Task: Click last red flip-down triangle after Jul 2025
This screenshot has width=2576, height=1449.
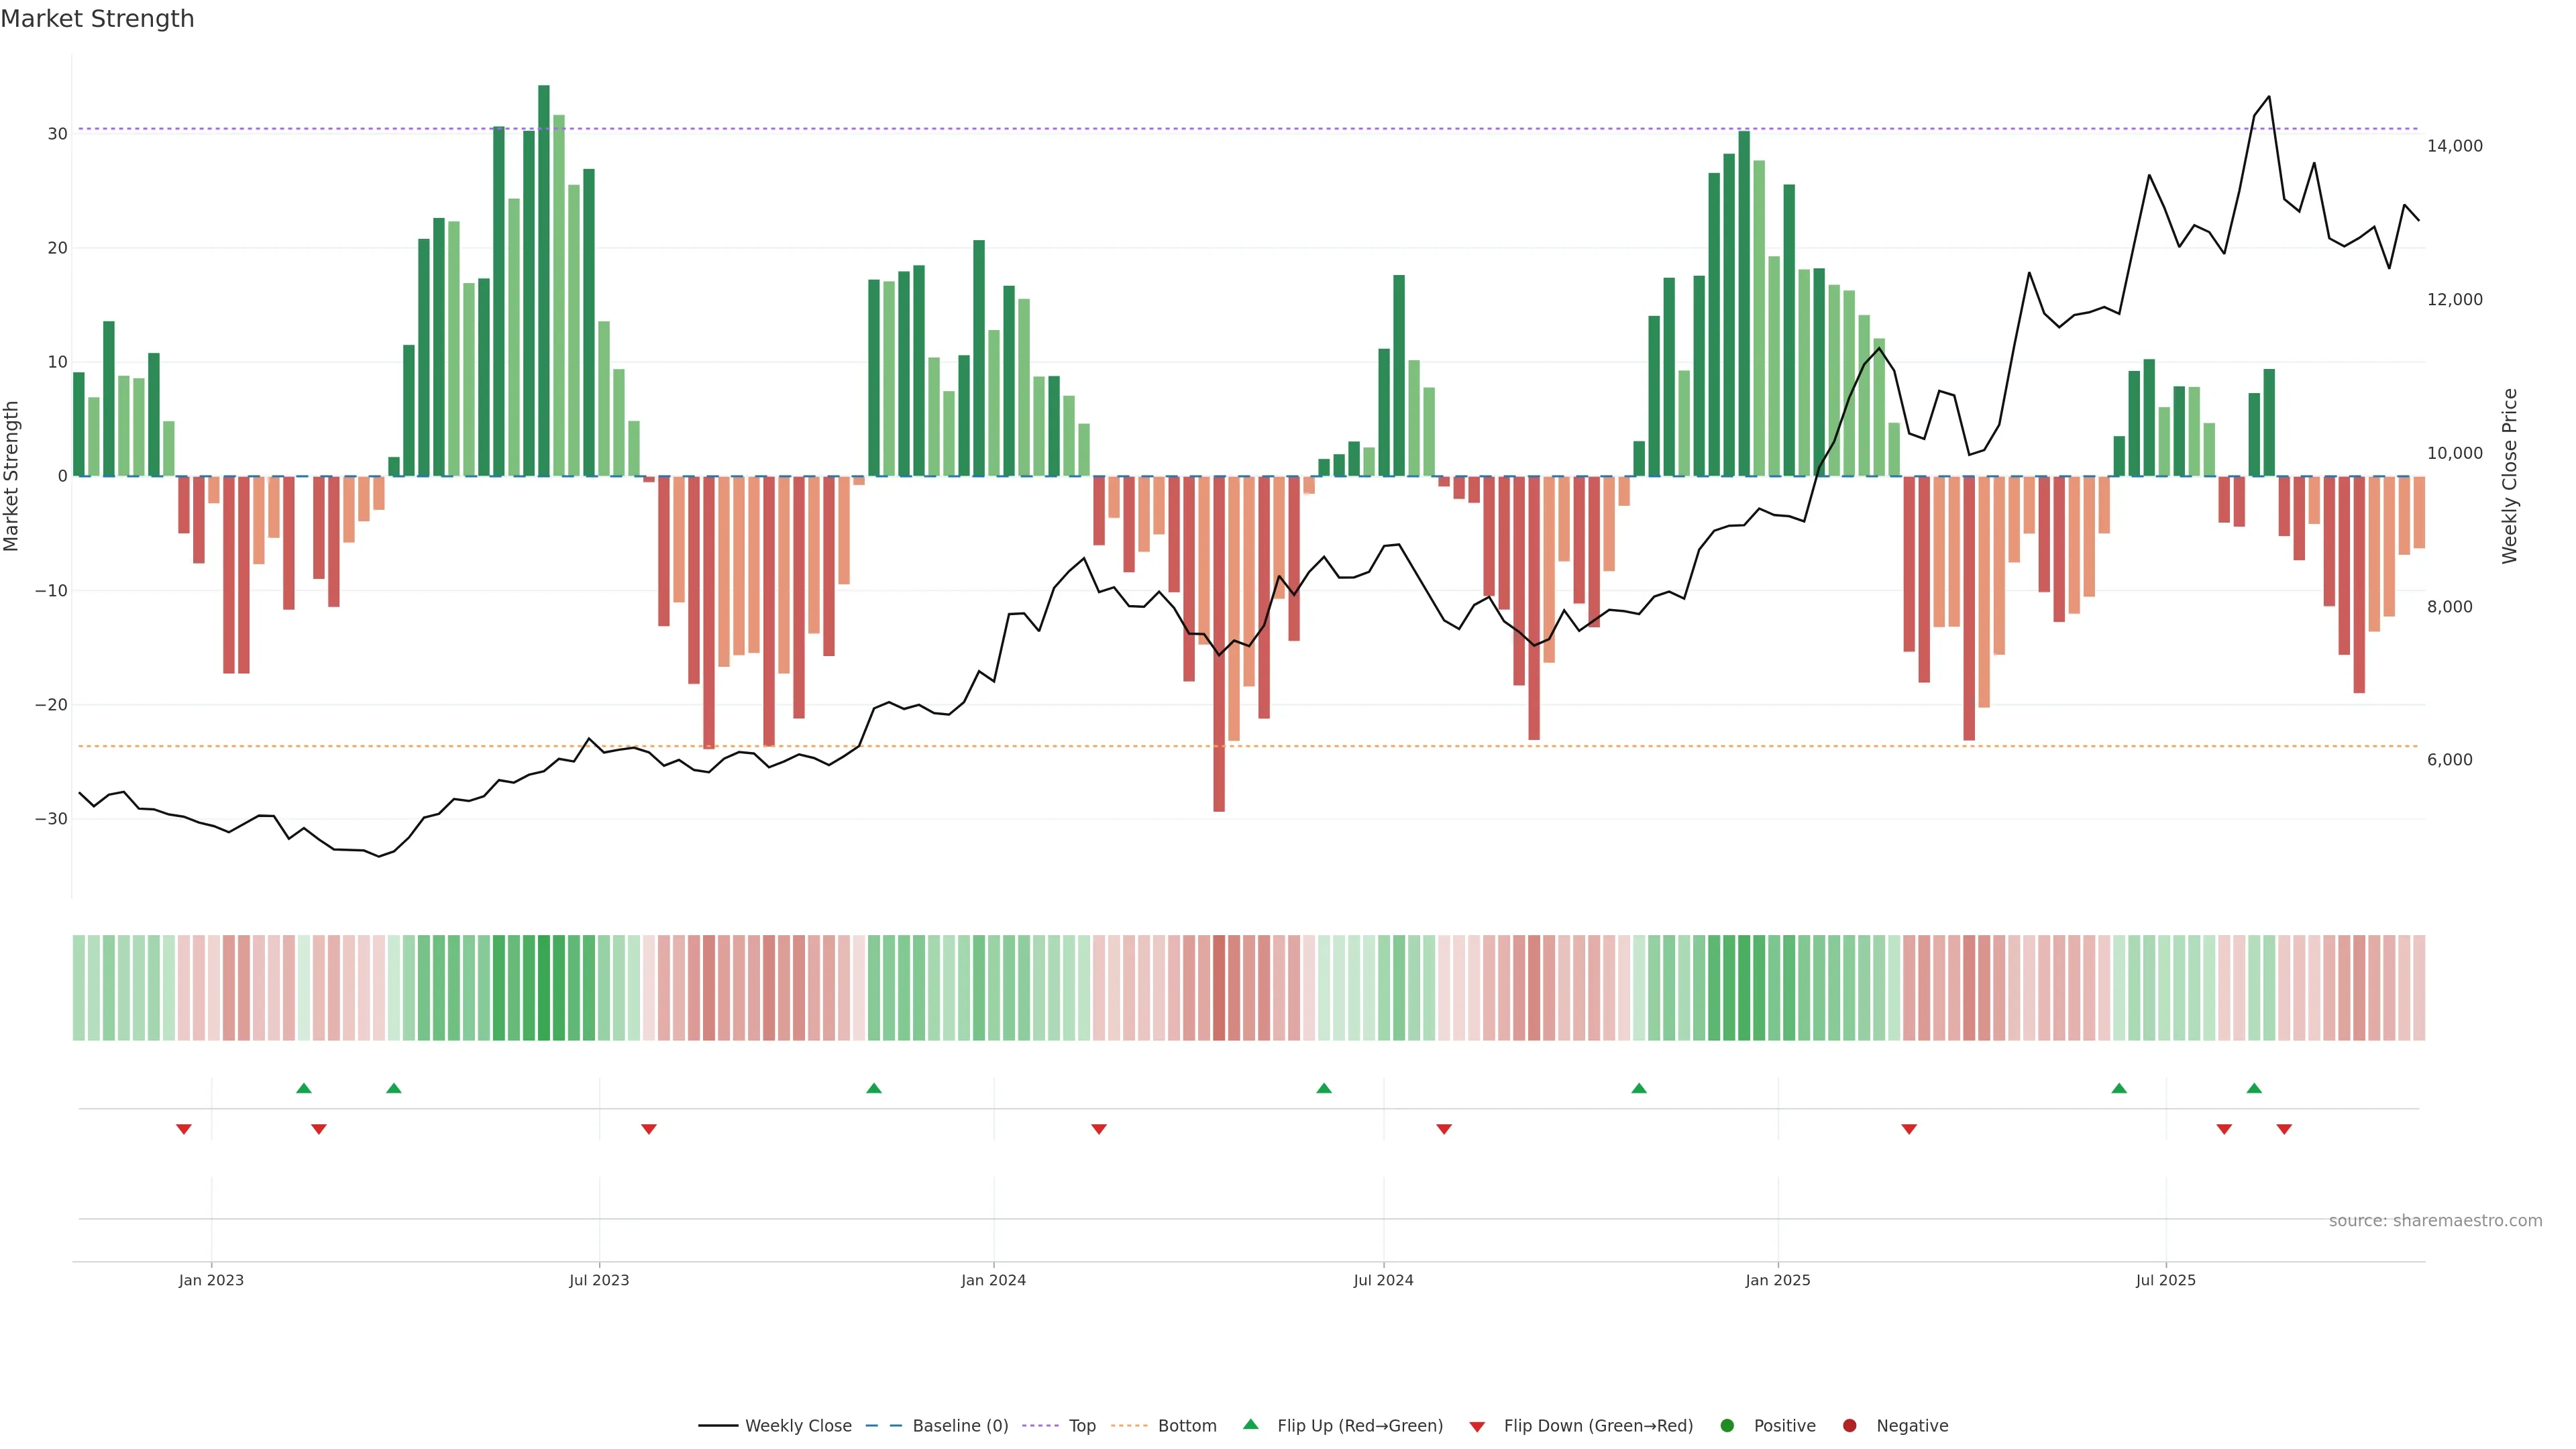Action: coord(2284,1129)
